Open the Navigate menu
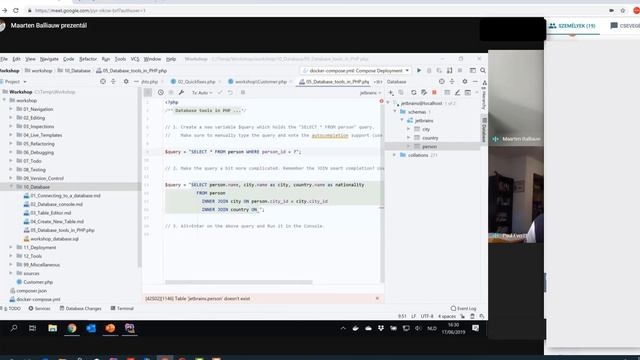Screen dimensions: 640x360 pyautogui.click(x=49, y=59)
